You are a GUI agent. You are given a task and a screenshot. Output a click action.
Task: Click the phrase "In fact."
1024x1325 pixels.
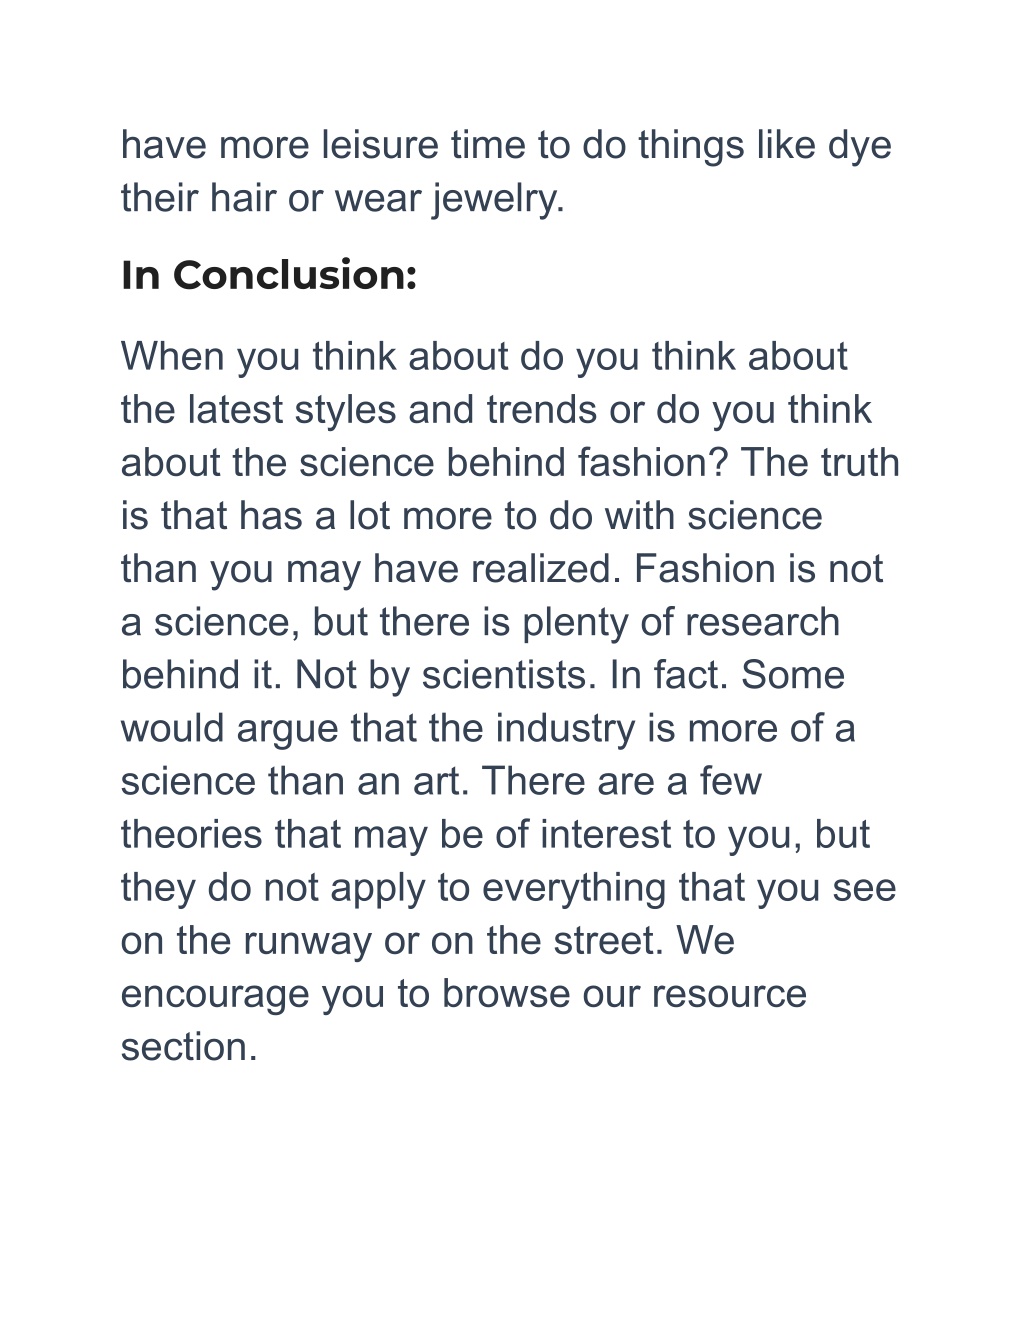point(669,675)
